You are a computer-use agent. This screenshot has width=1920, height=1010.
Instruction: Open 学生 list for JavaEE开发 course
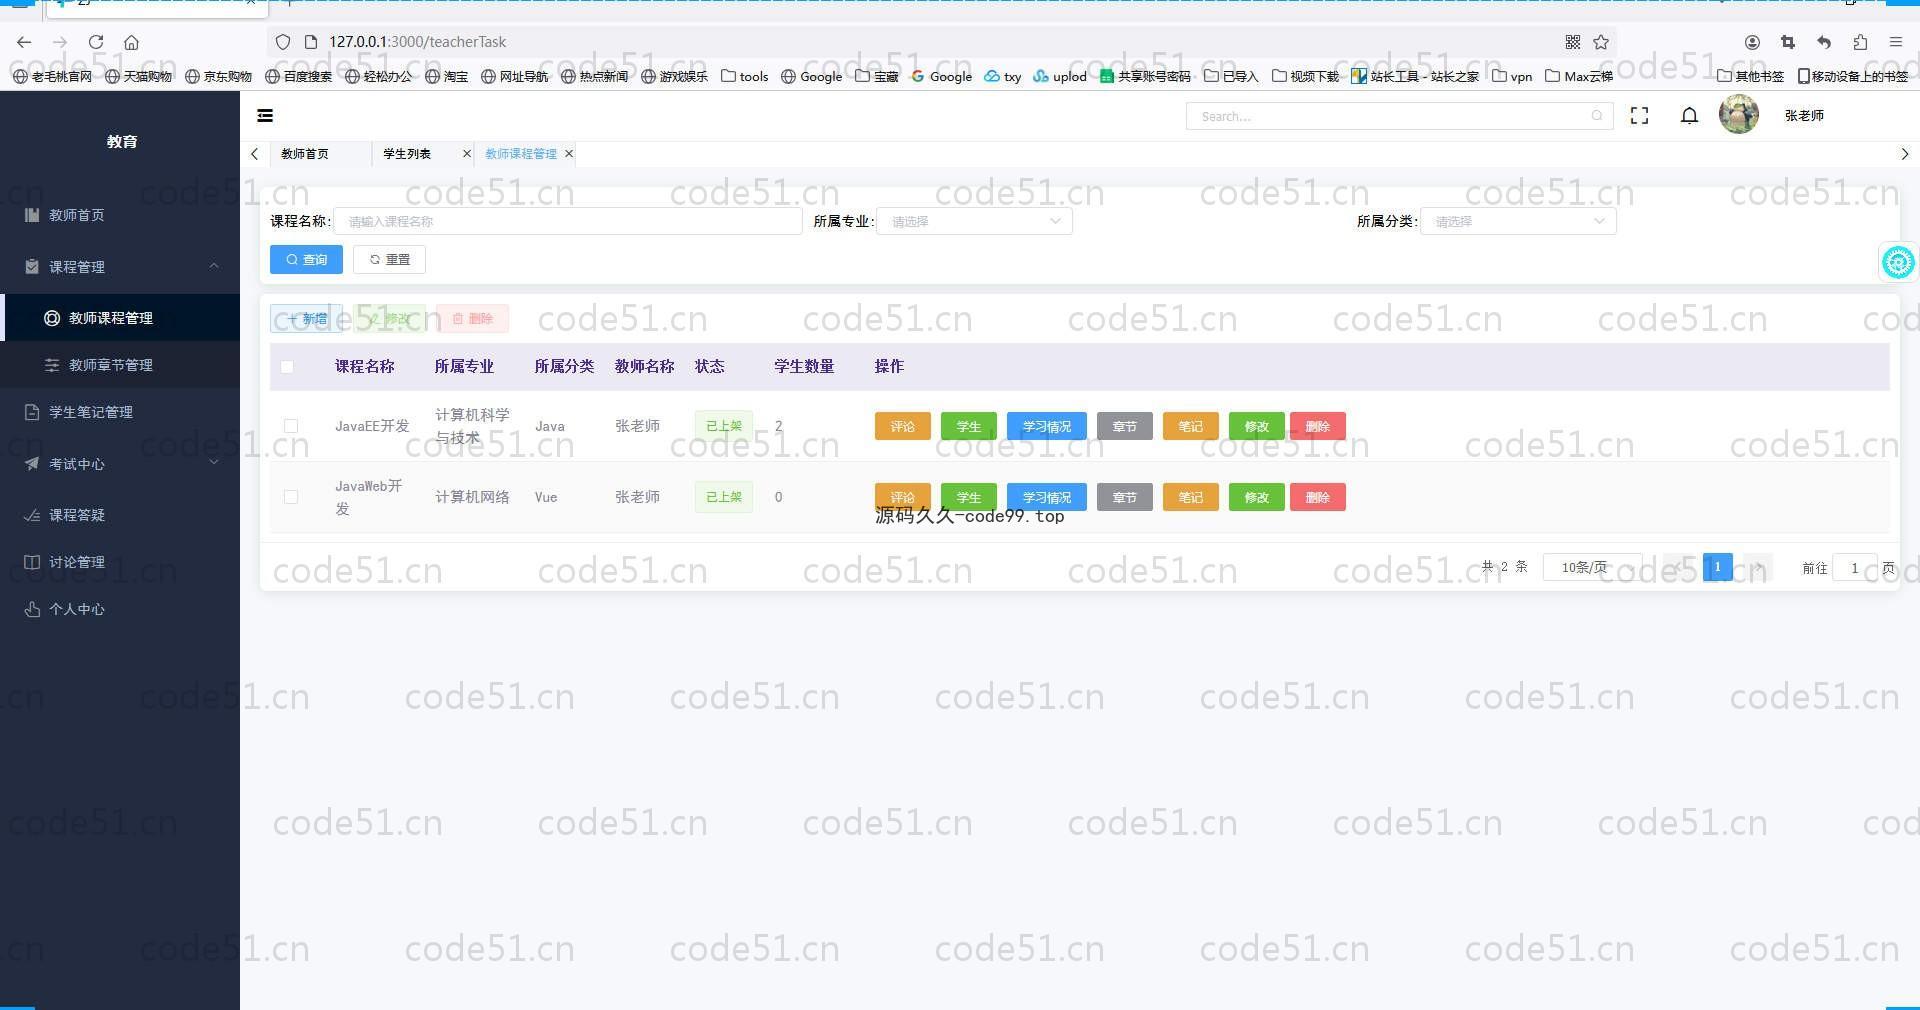coord(968,426)
